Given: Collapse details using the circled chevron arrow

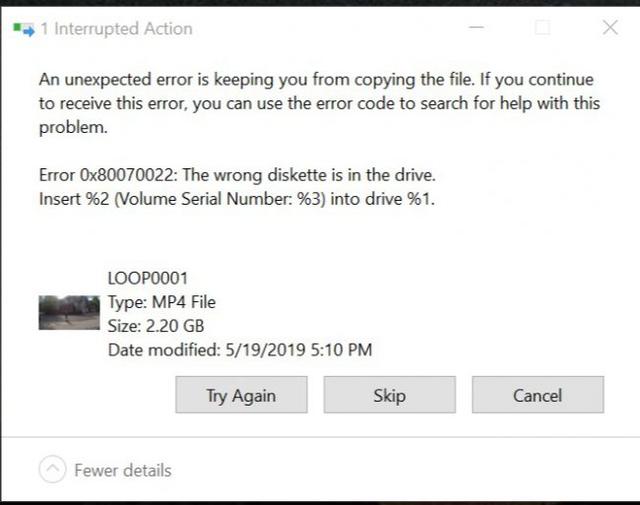Looking at the screenshot, I should pyautogui.click(x=54, y=469).
